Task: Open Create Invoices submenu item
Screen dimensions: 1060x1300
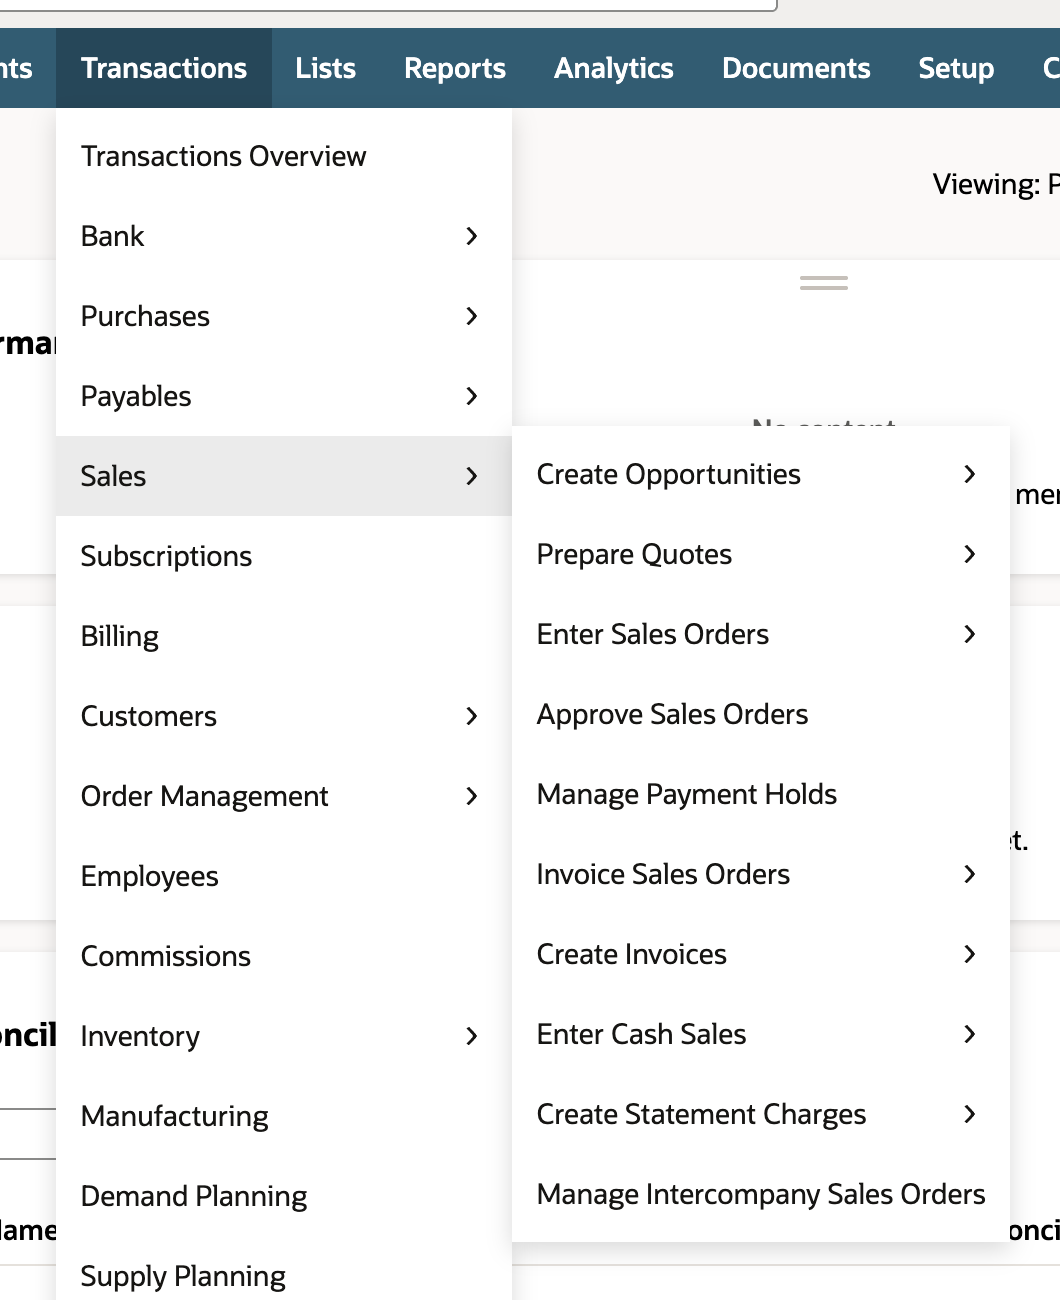Action: (761, 954)
